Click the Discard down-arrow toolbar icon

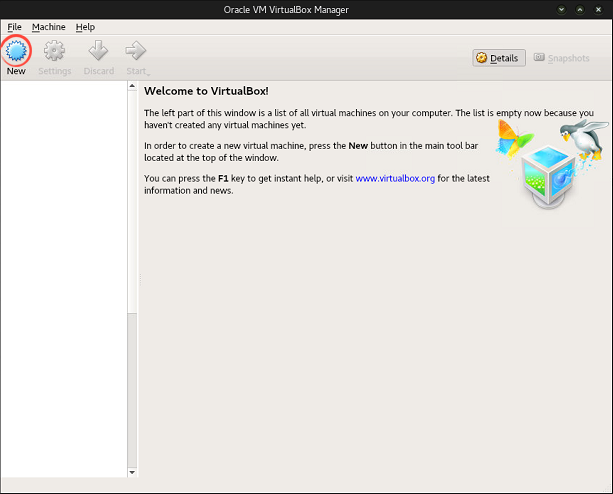tap(98, 50)
